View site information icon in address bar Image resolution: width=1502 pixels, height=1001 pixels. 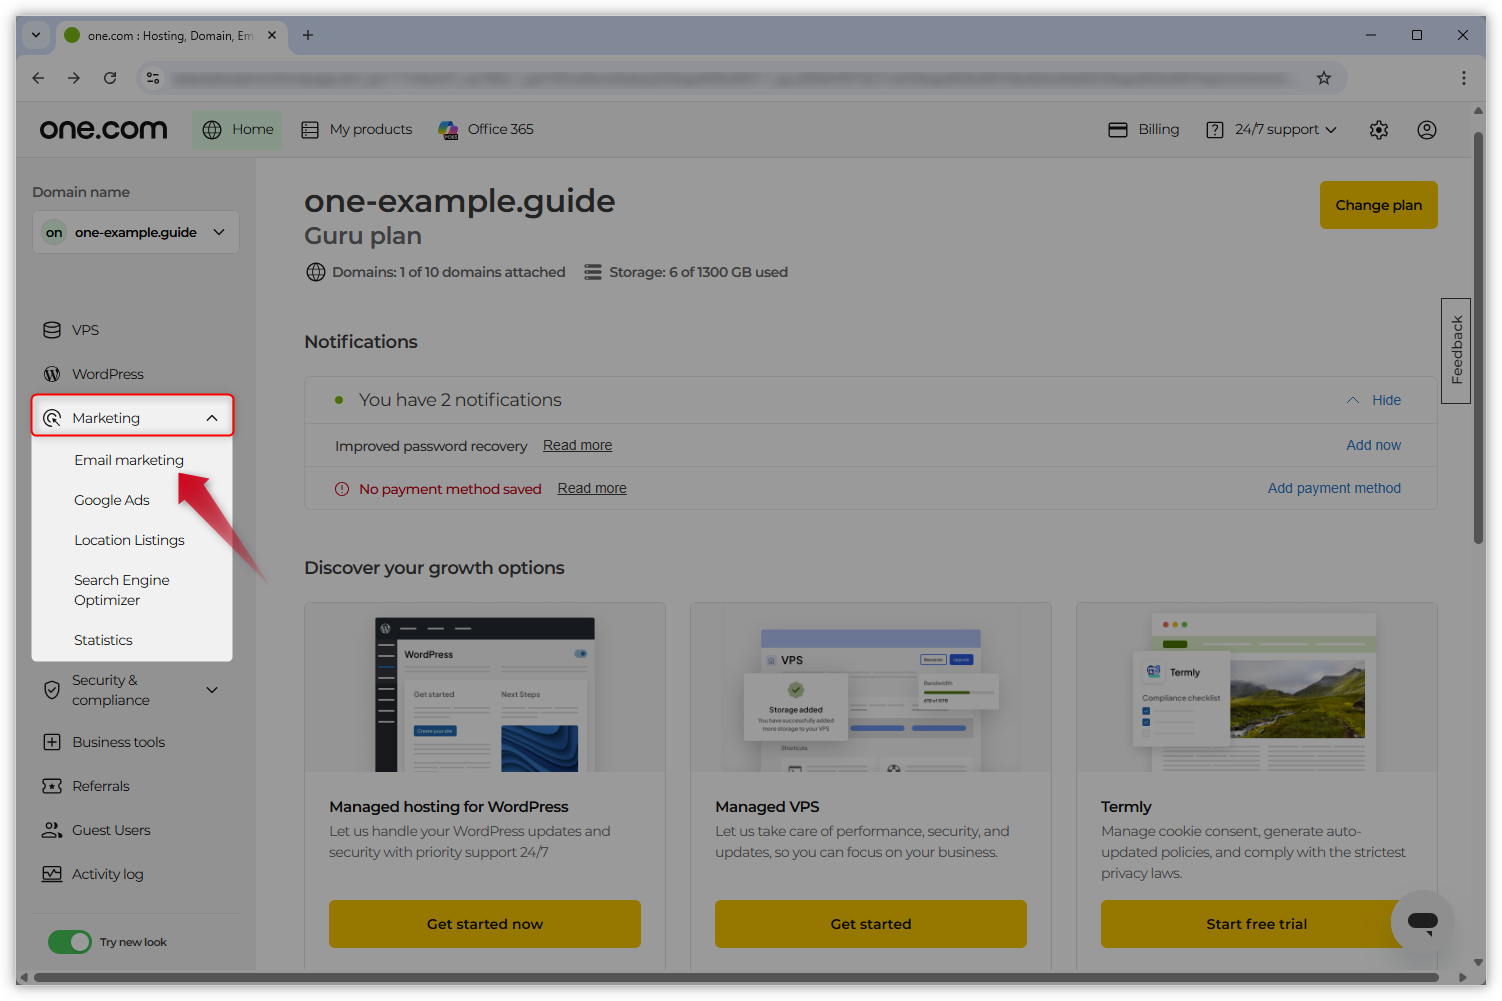(153, 78)
